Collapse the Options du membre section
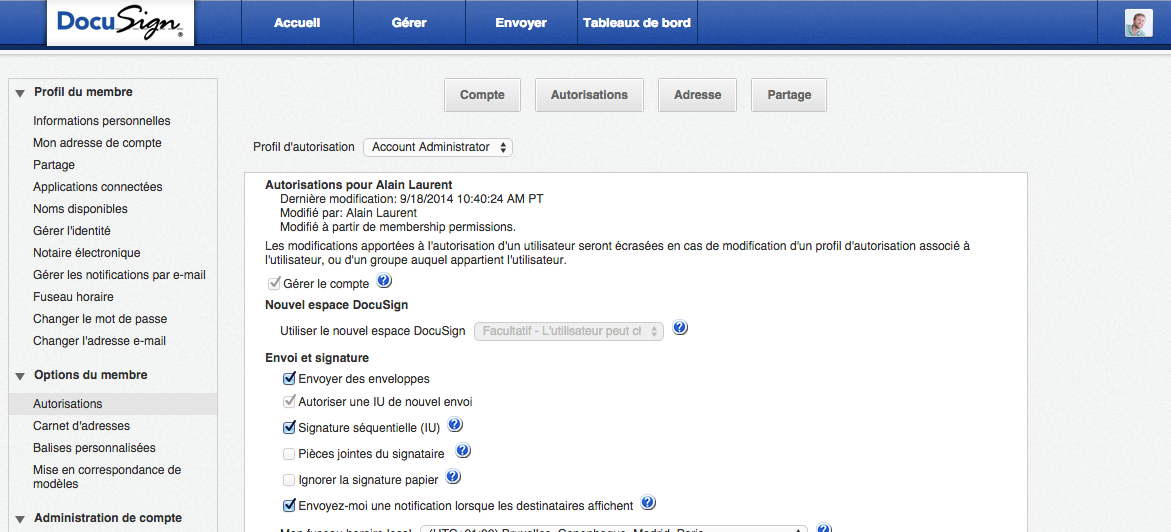 [x=19, y=376]
